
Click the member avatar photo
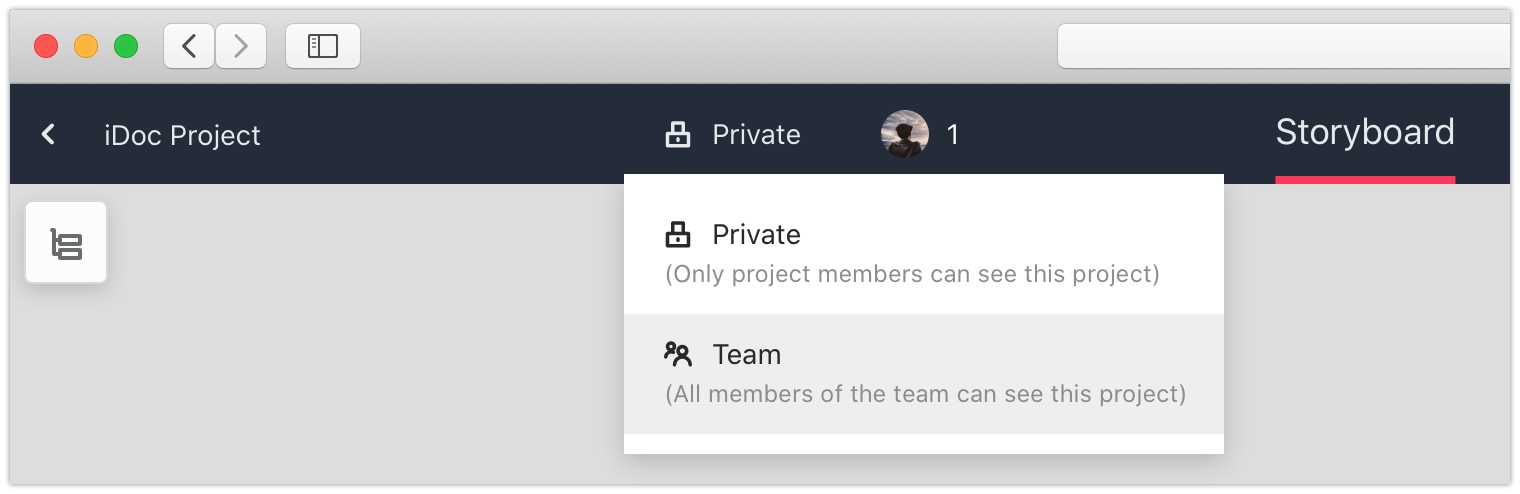(905, 134)
